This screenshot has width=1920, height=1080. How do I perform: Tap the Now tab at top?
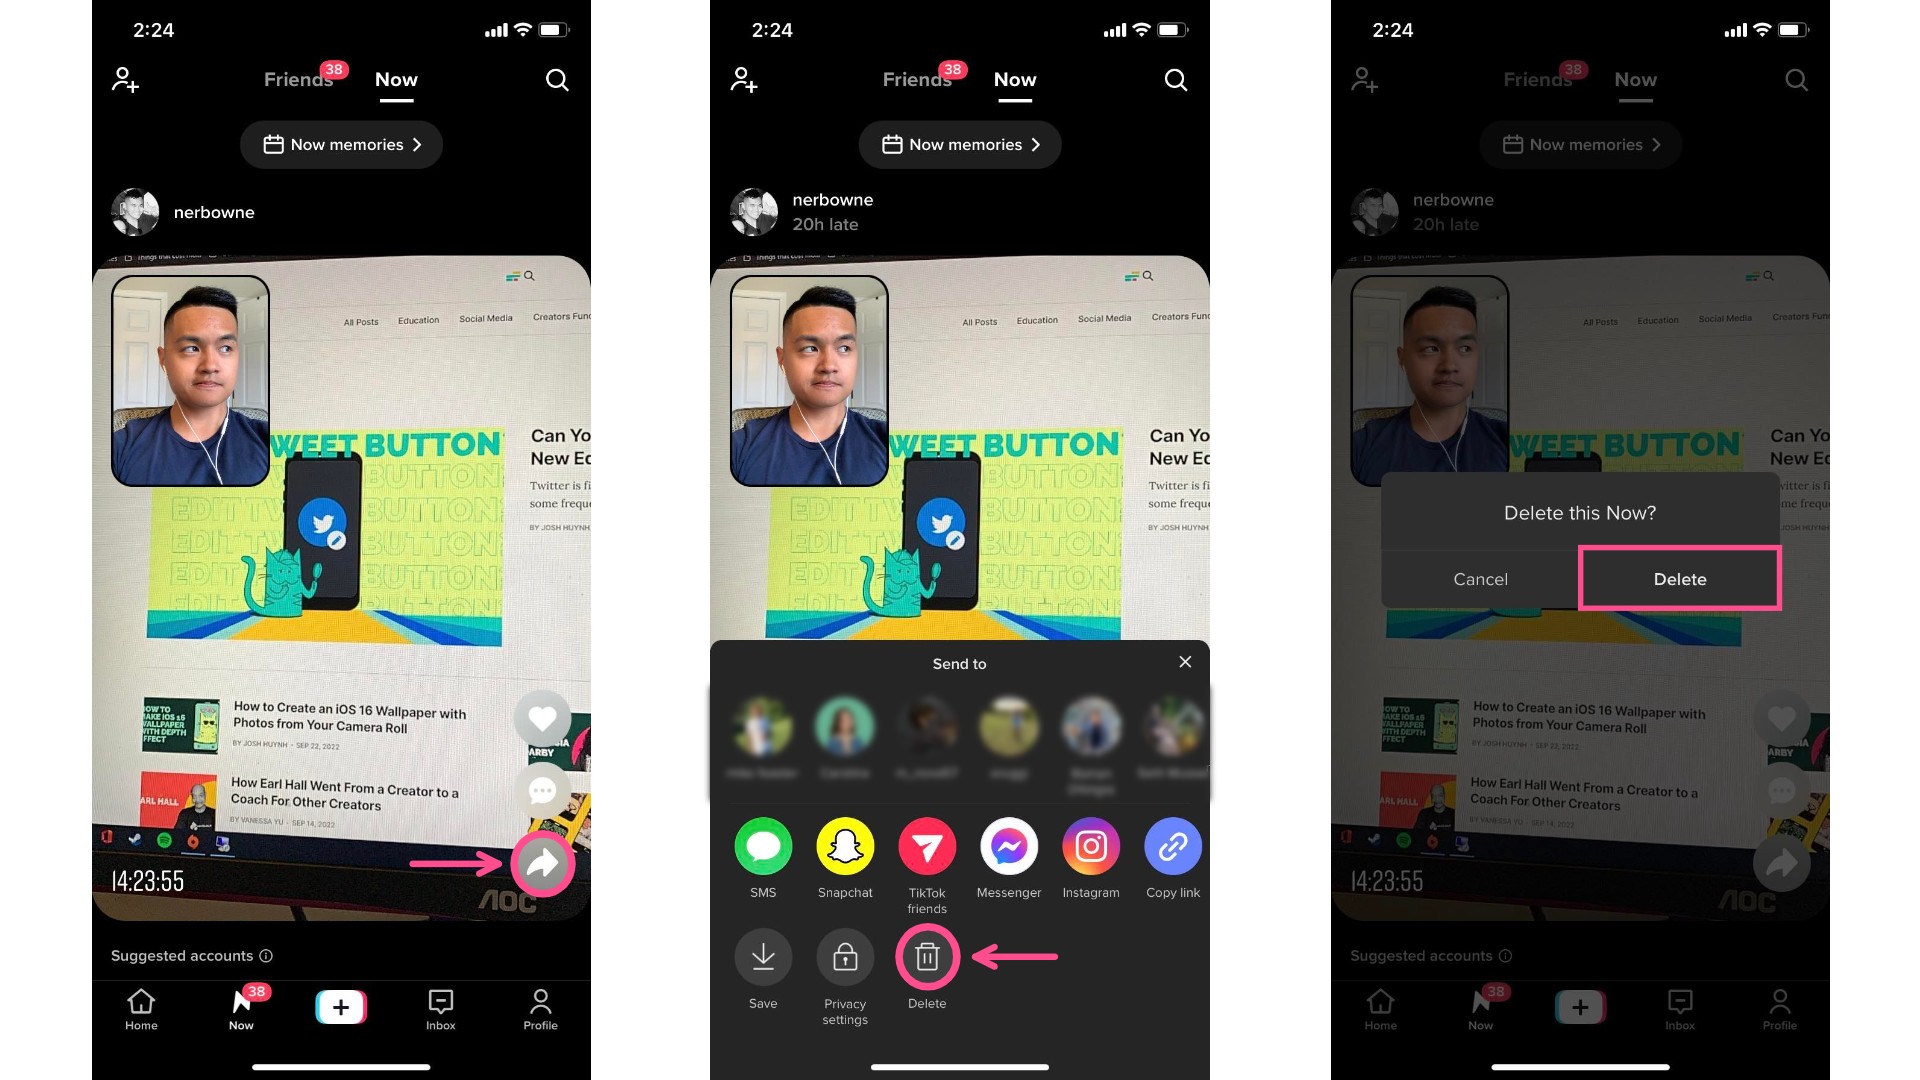click(x=396, y=79)
